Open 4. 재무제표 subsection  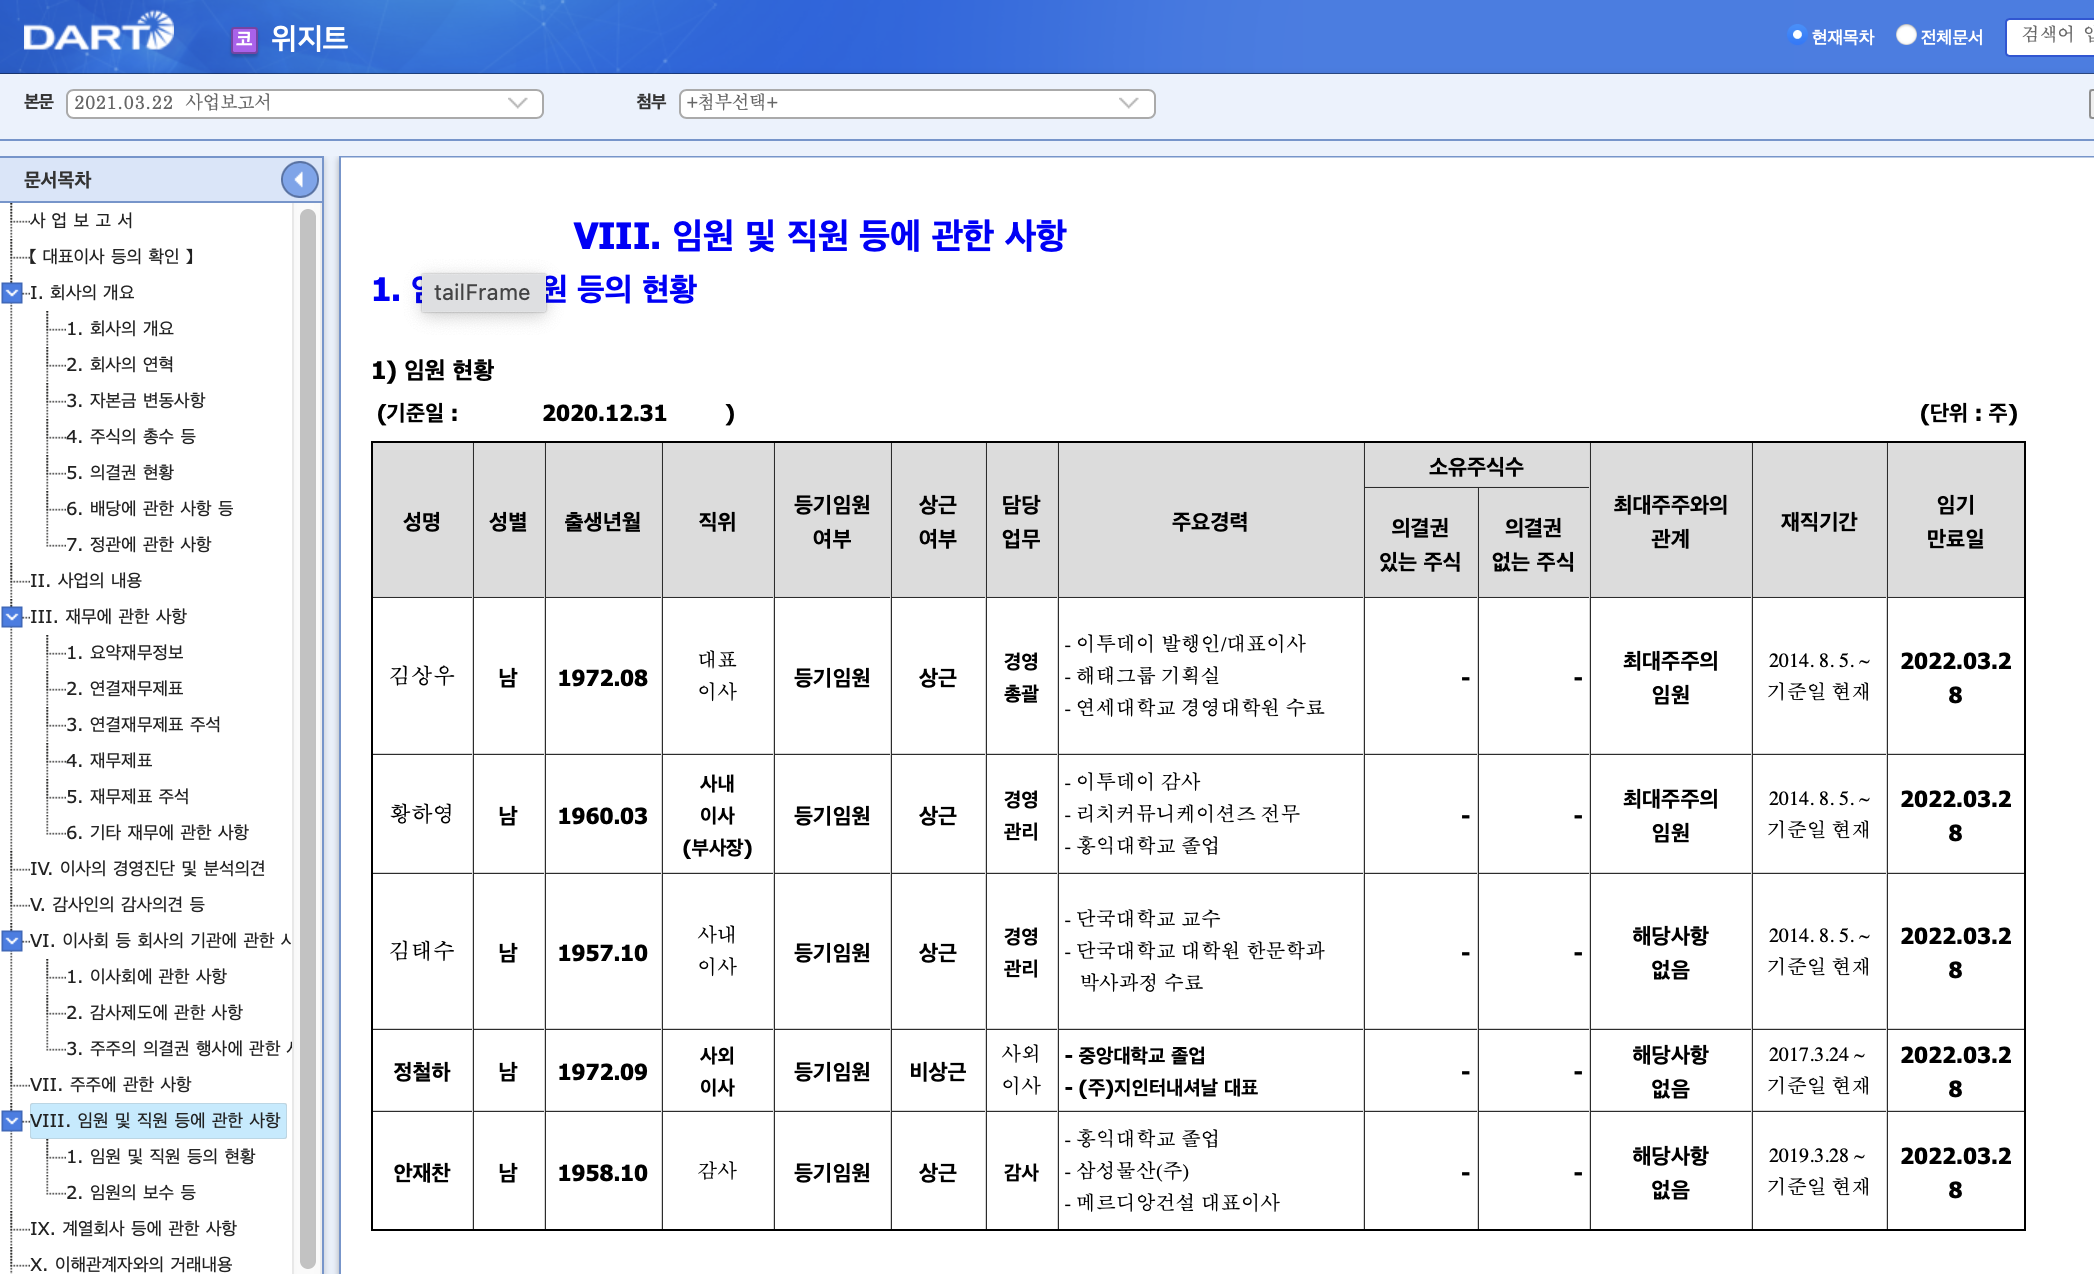pyautogui.click(x=109, y=760)
